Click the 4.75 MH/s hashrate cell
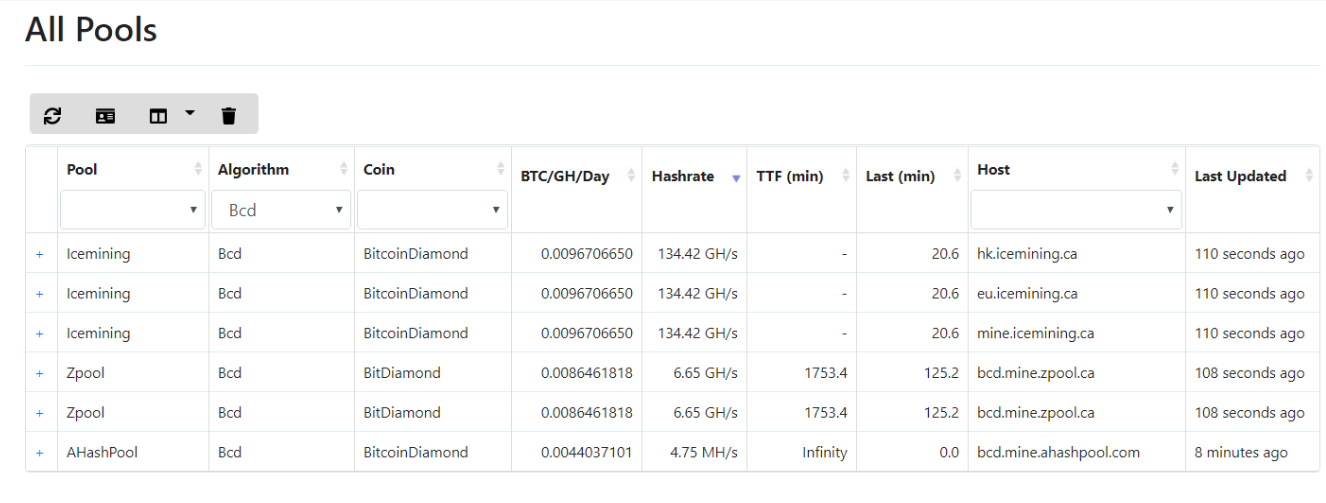The image size is (1326, 503). pyautogui.click(x=704, y=452)
